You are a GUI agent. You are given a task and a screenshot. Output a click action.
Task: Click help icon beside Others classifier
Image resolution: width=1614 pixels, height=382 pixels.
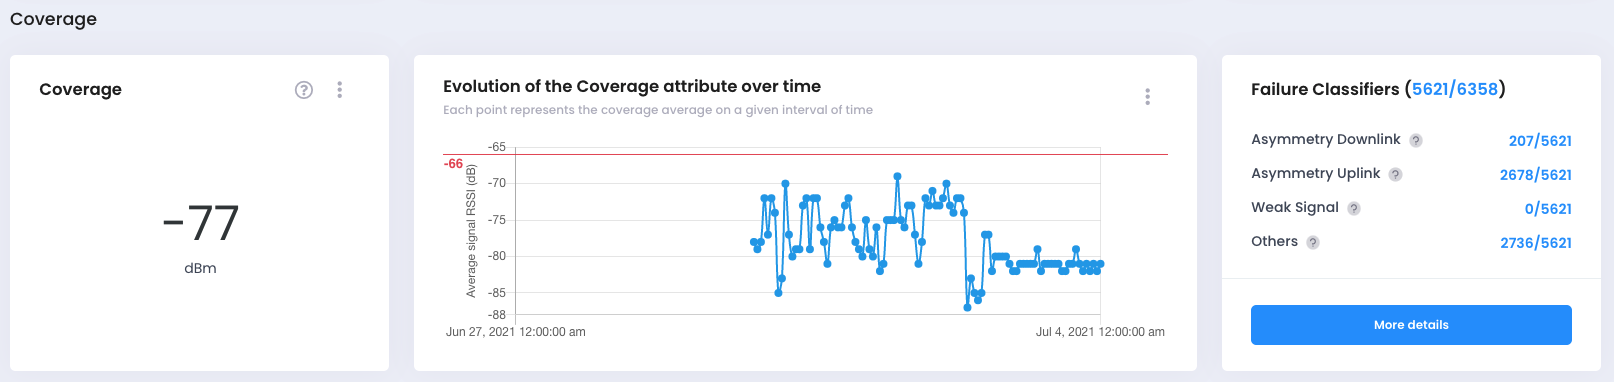1313,243
